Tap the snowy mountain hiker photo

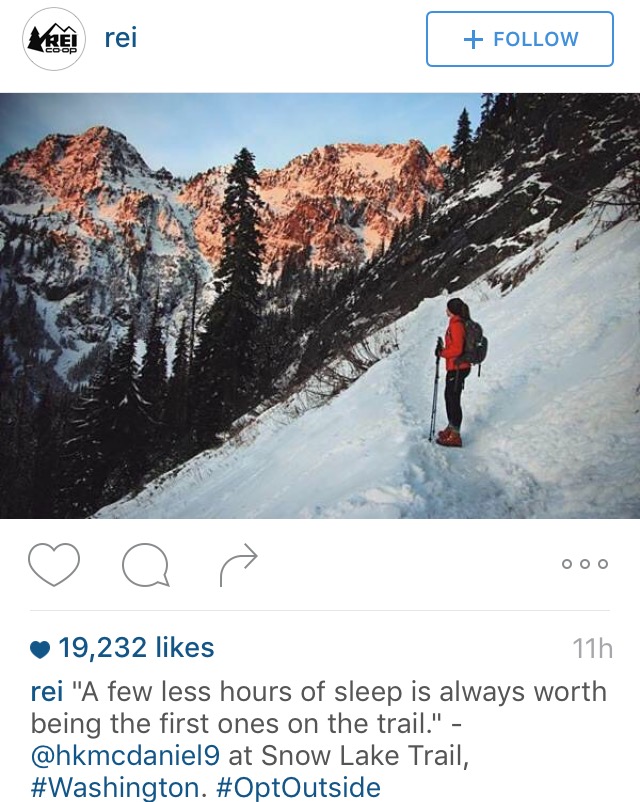[320, 305]
